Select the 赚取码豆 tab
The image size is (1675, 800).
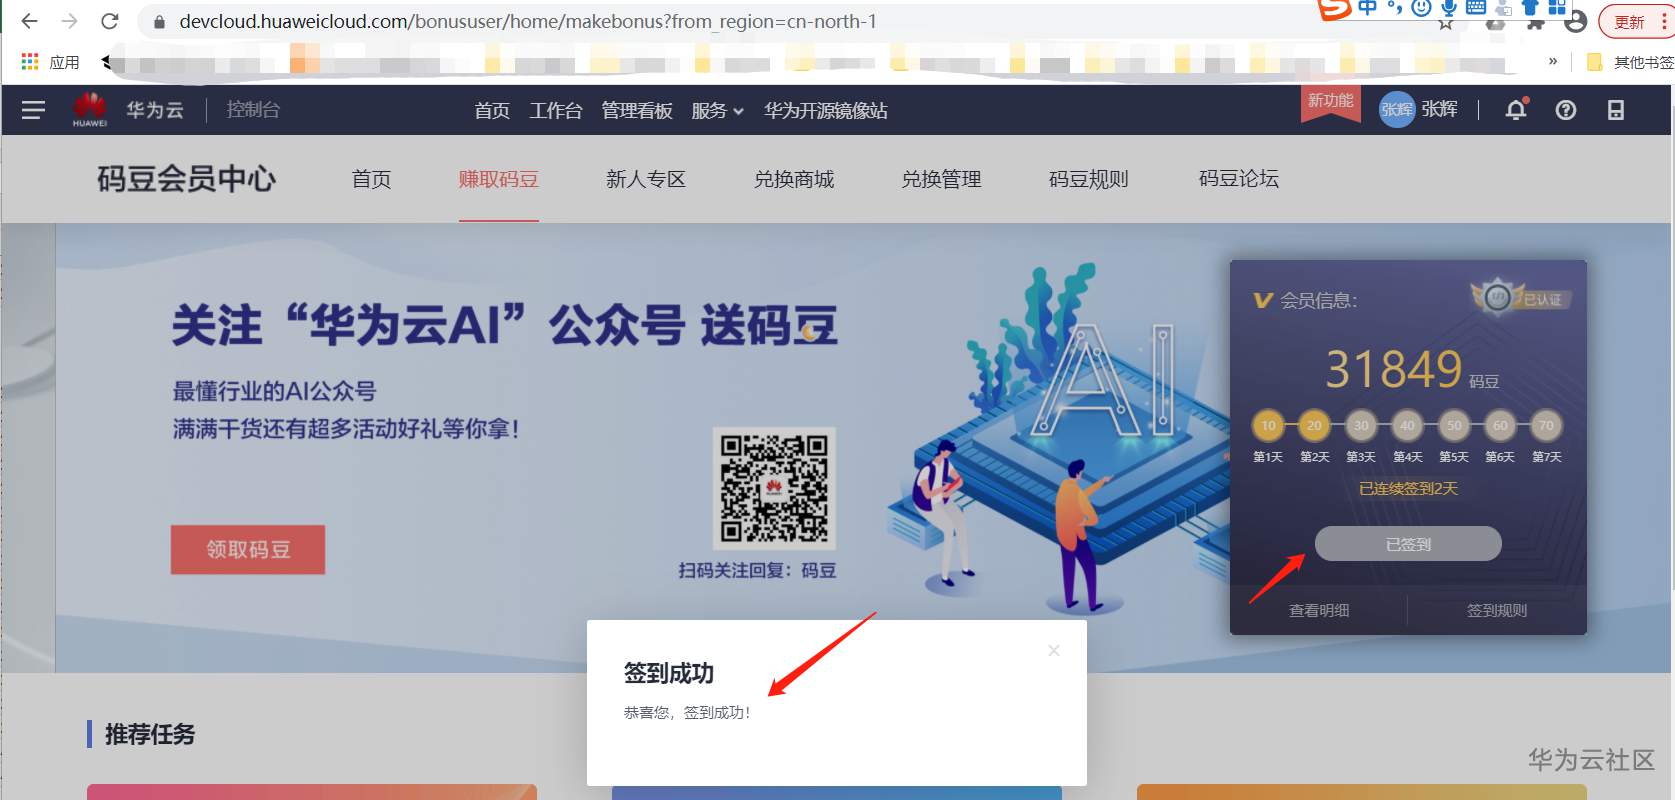(499, 179)
